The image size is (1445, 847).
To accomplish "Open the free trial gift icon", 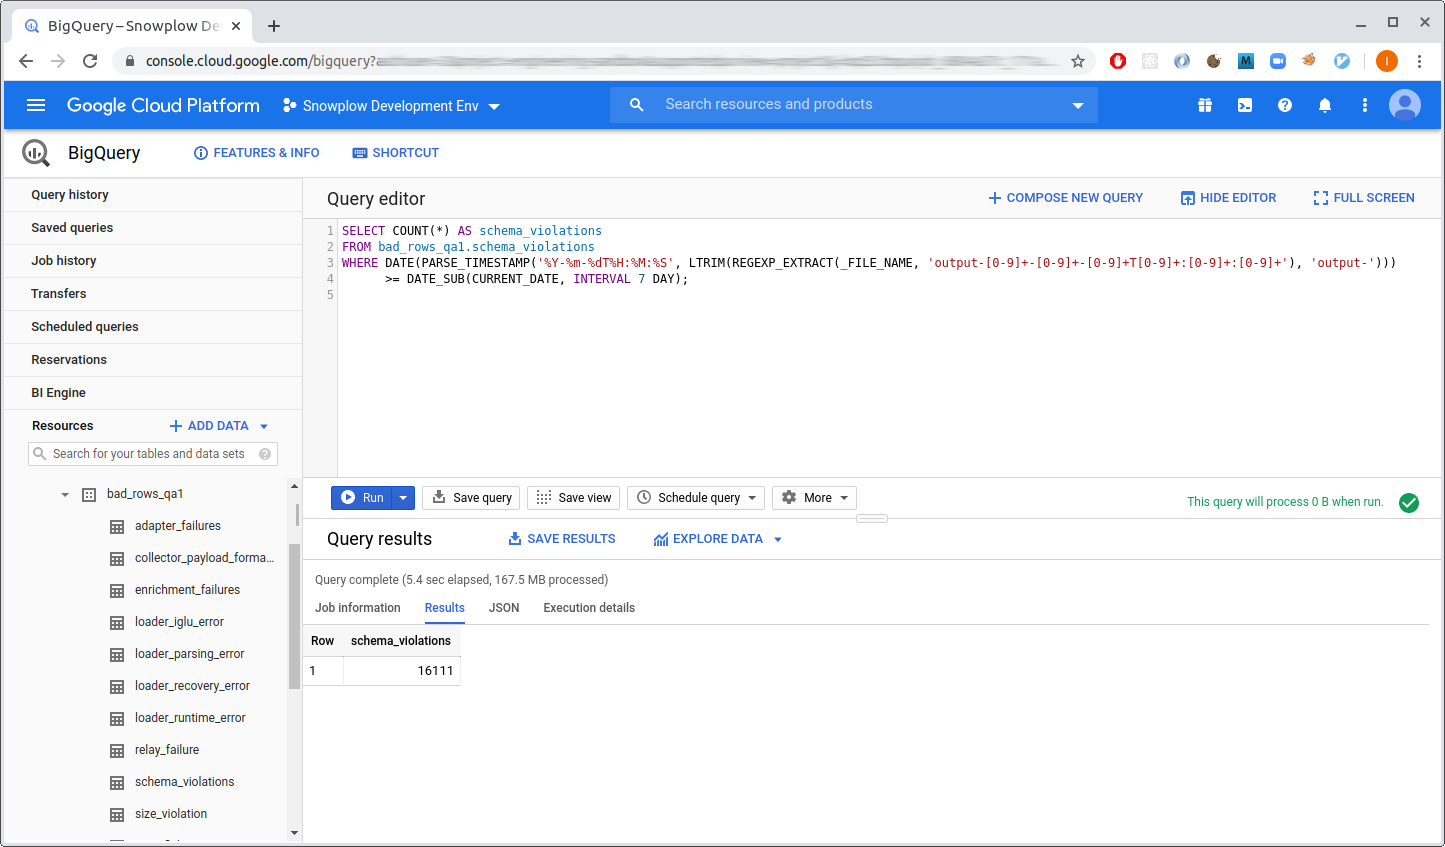I will tap(1205, 104).
